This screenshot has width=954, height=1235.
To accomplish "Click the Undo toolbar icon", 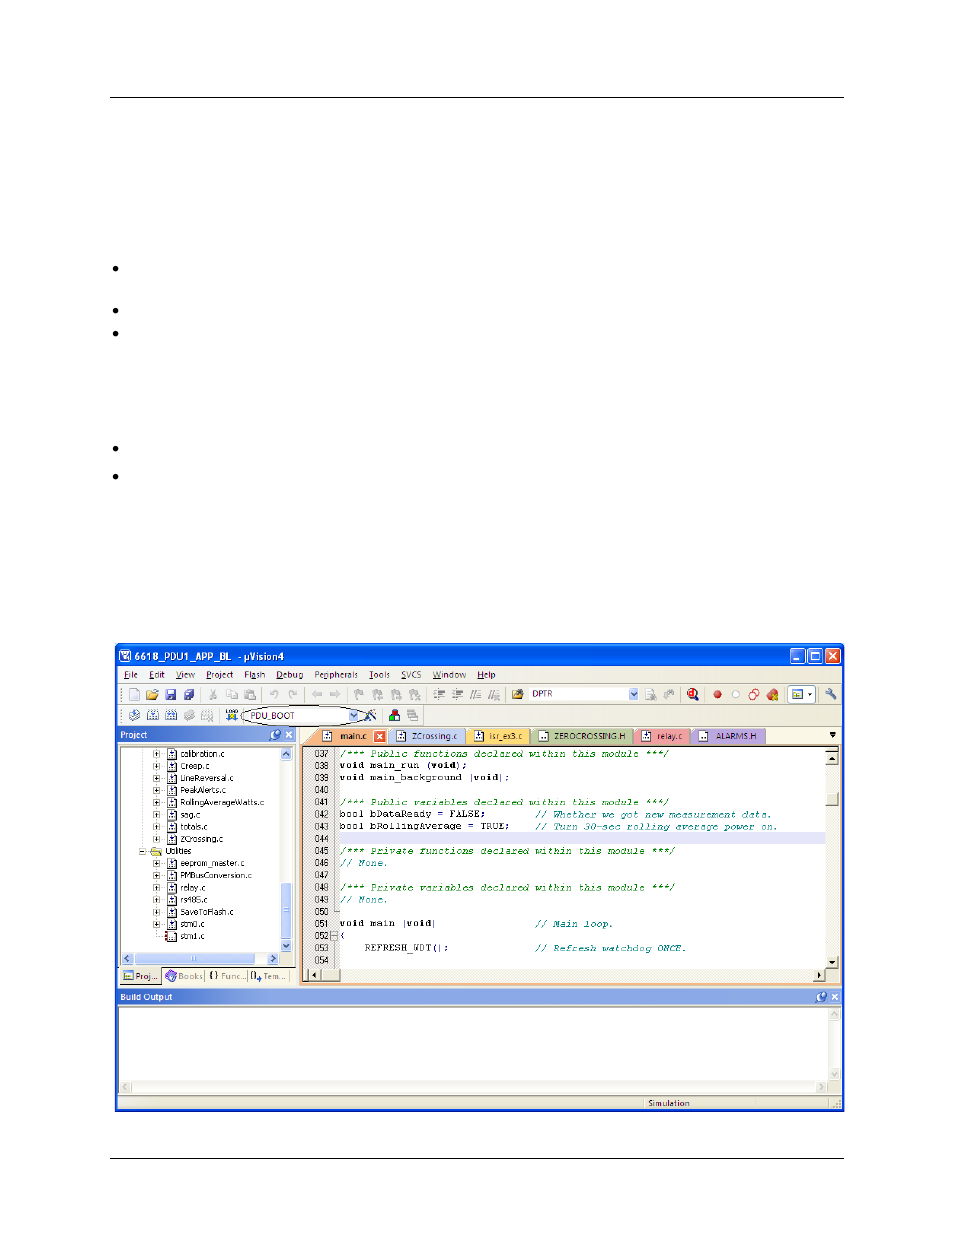I will 274,694.
